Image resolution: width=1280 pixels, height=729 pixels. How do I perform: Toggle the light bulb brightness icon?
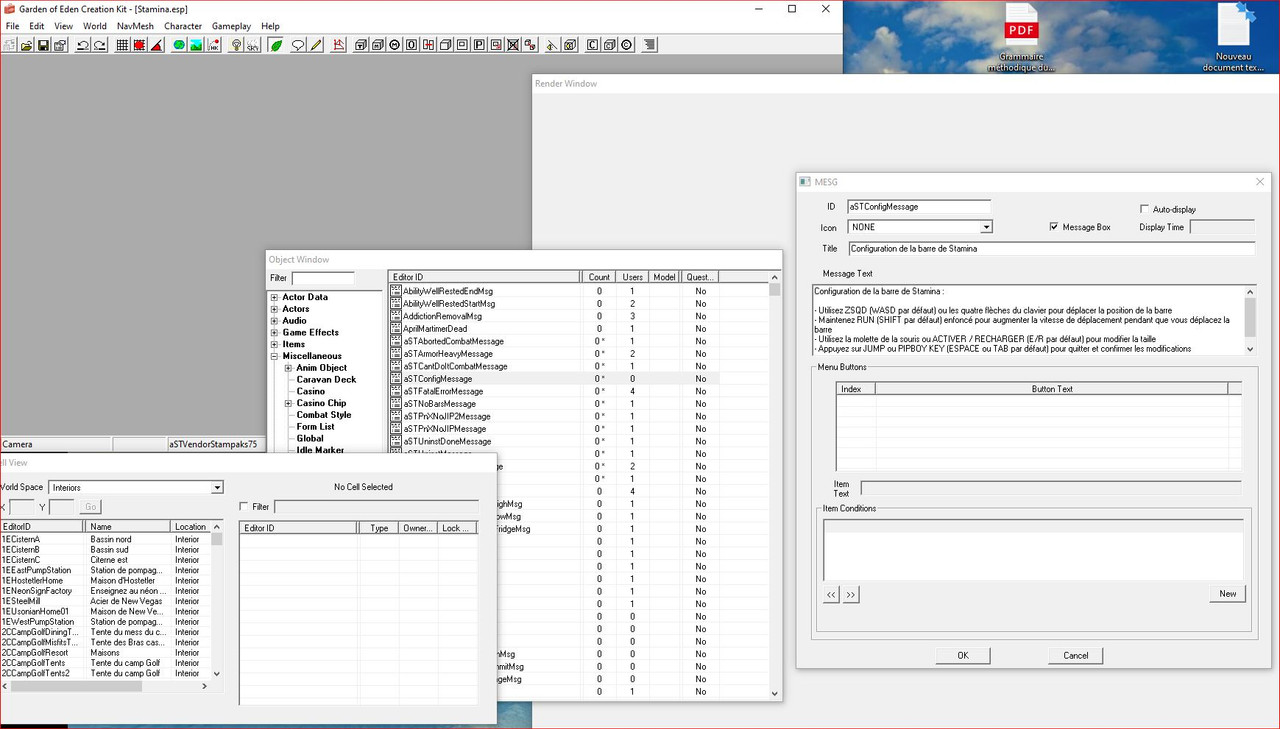pyautogui.click(x=236, y=45)
